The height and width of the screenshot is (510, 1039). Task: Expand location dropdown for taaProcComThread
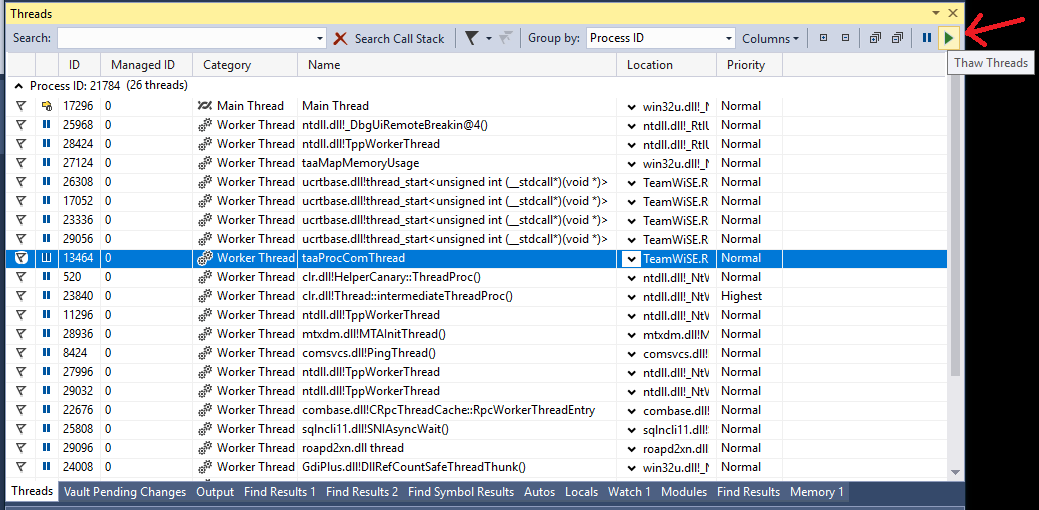[x=631, y=258]
